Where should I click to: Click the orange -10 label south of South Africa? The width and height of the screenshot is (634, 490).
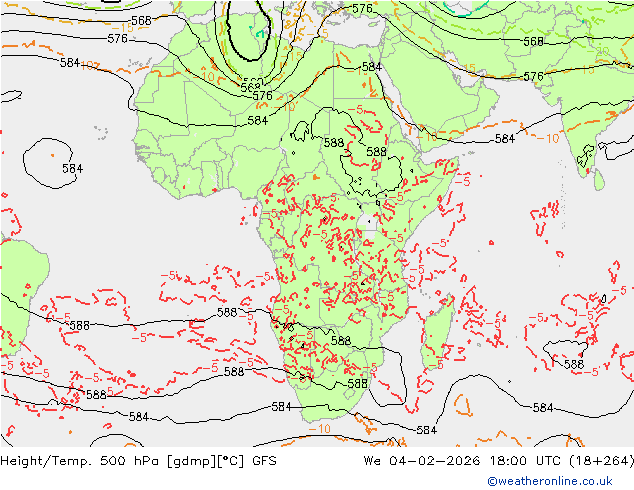pos(319,428)
